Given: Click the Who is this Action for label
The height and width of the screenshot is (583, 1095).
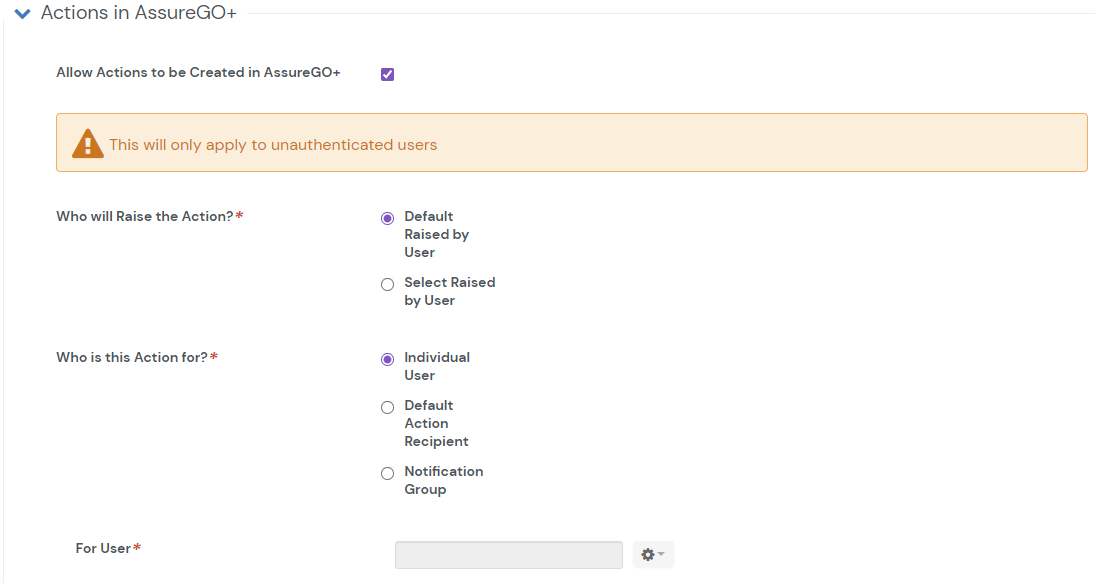Looking at the screenshot, I should pos(132,357).
